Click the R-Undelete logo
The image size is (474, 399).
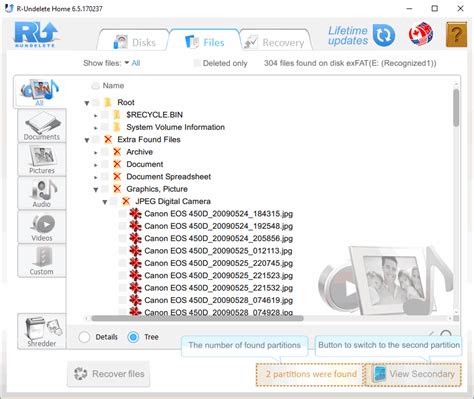pyautogui.click(x=35, y=35)
